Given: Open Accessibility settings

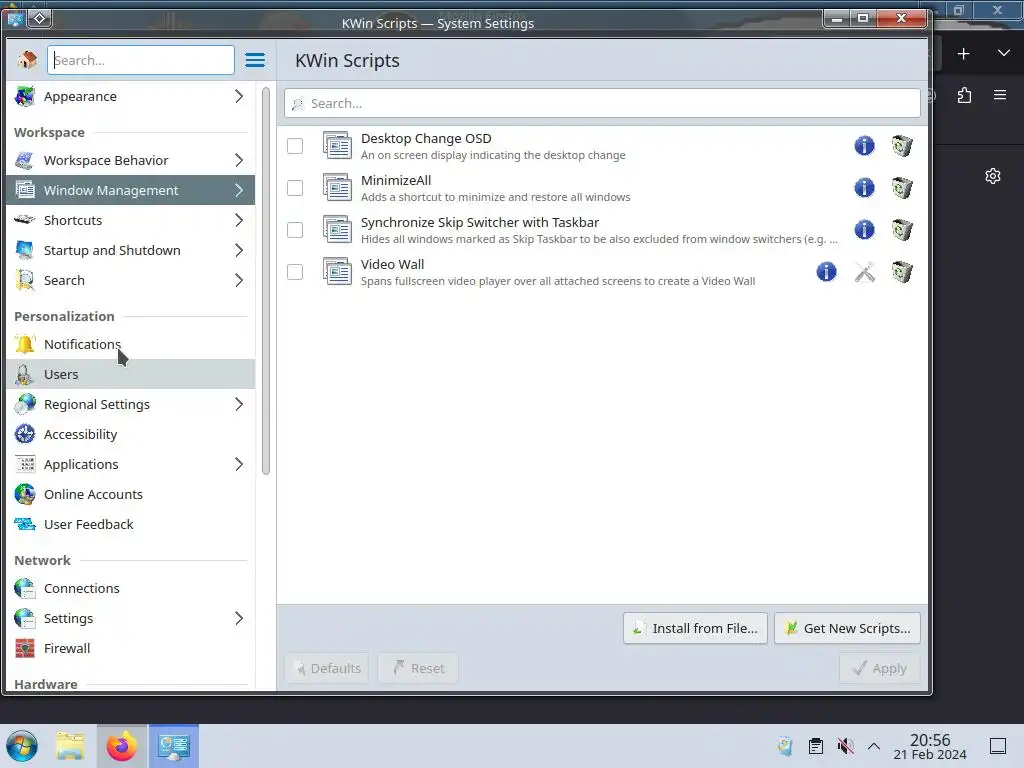Looking at the screenshot, I should [131, 434].
